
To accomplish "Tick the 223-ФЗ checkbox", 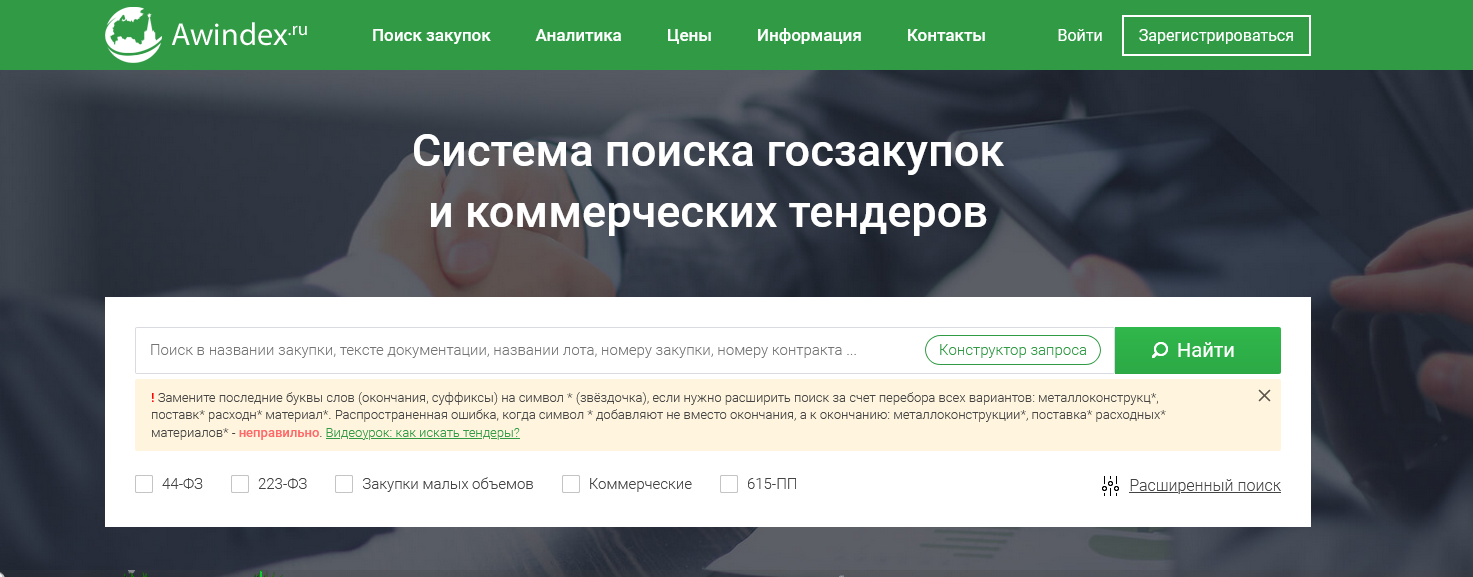I will [240, 484].
